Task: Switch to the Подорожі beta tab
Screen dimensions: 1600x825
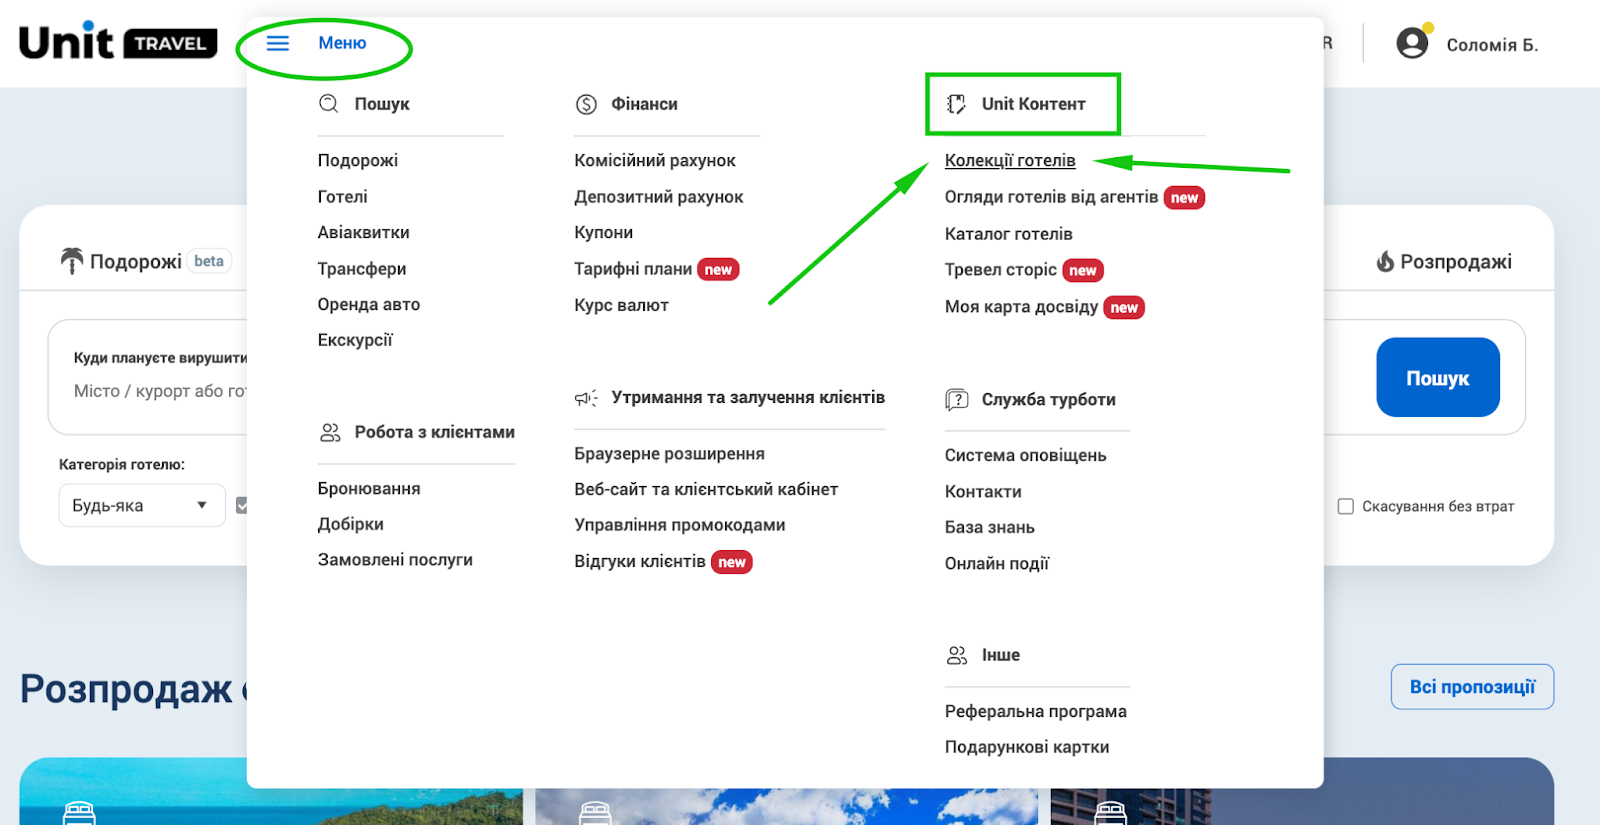Action: click(136, 262)
